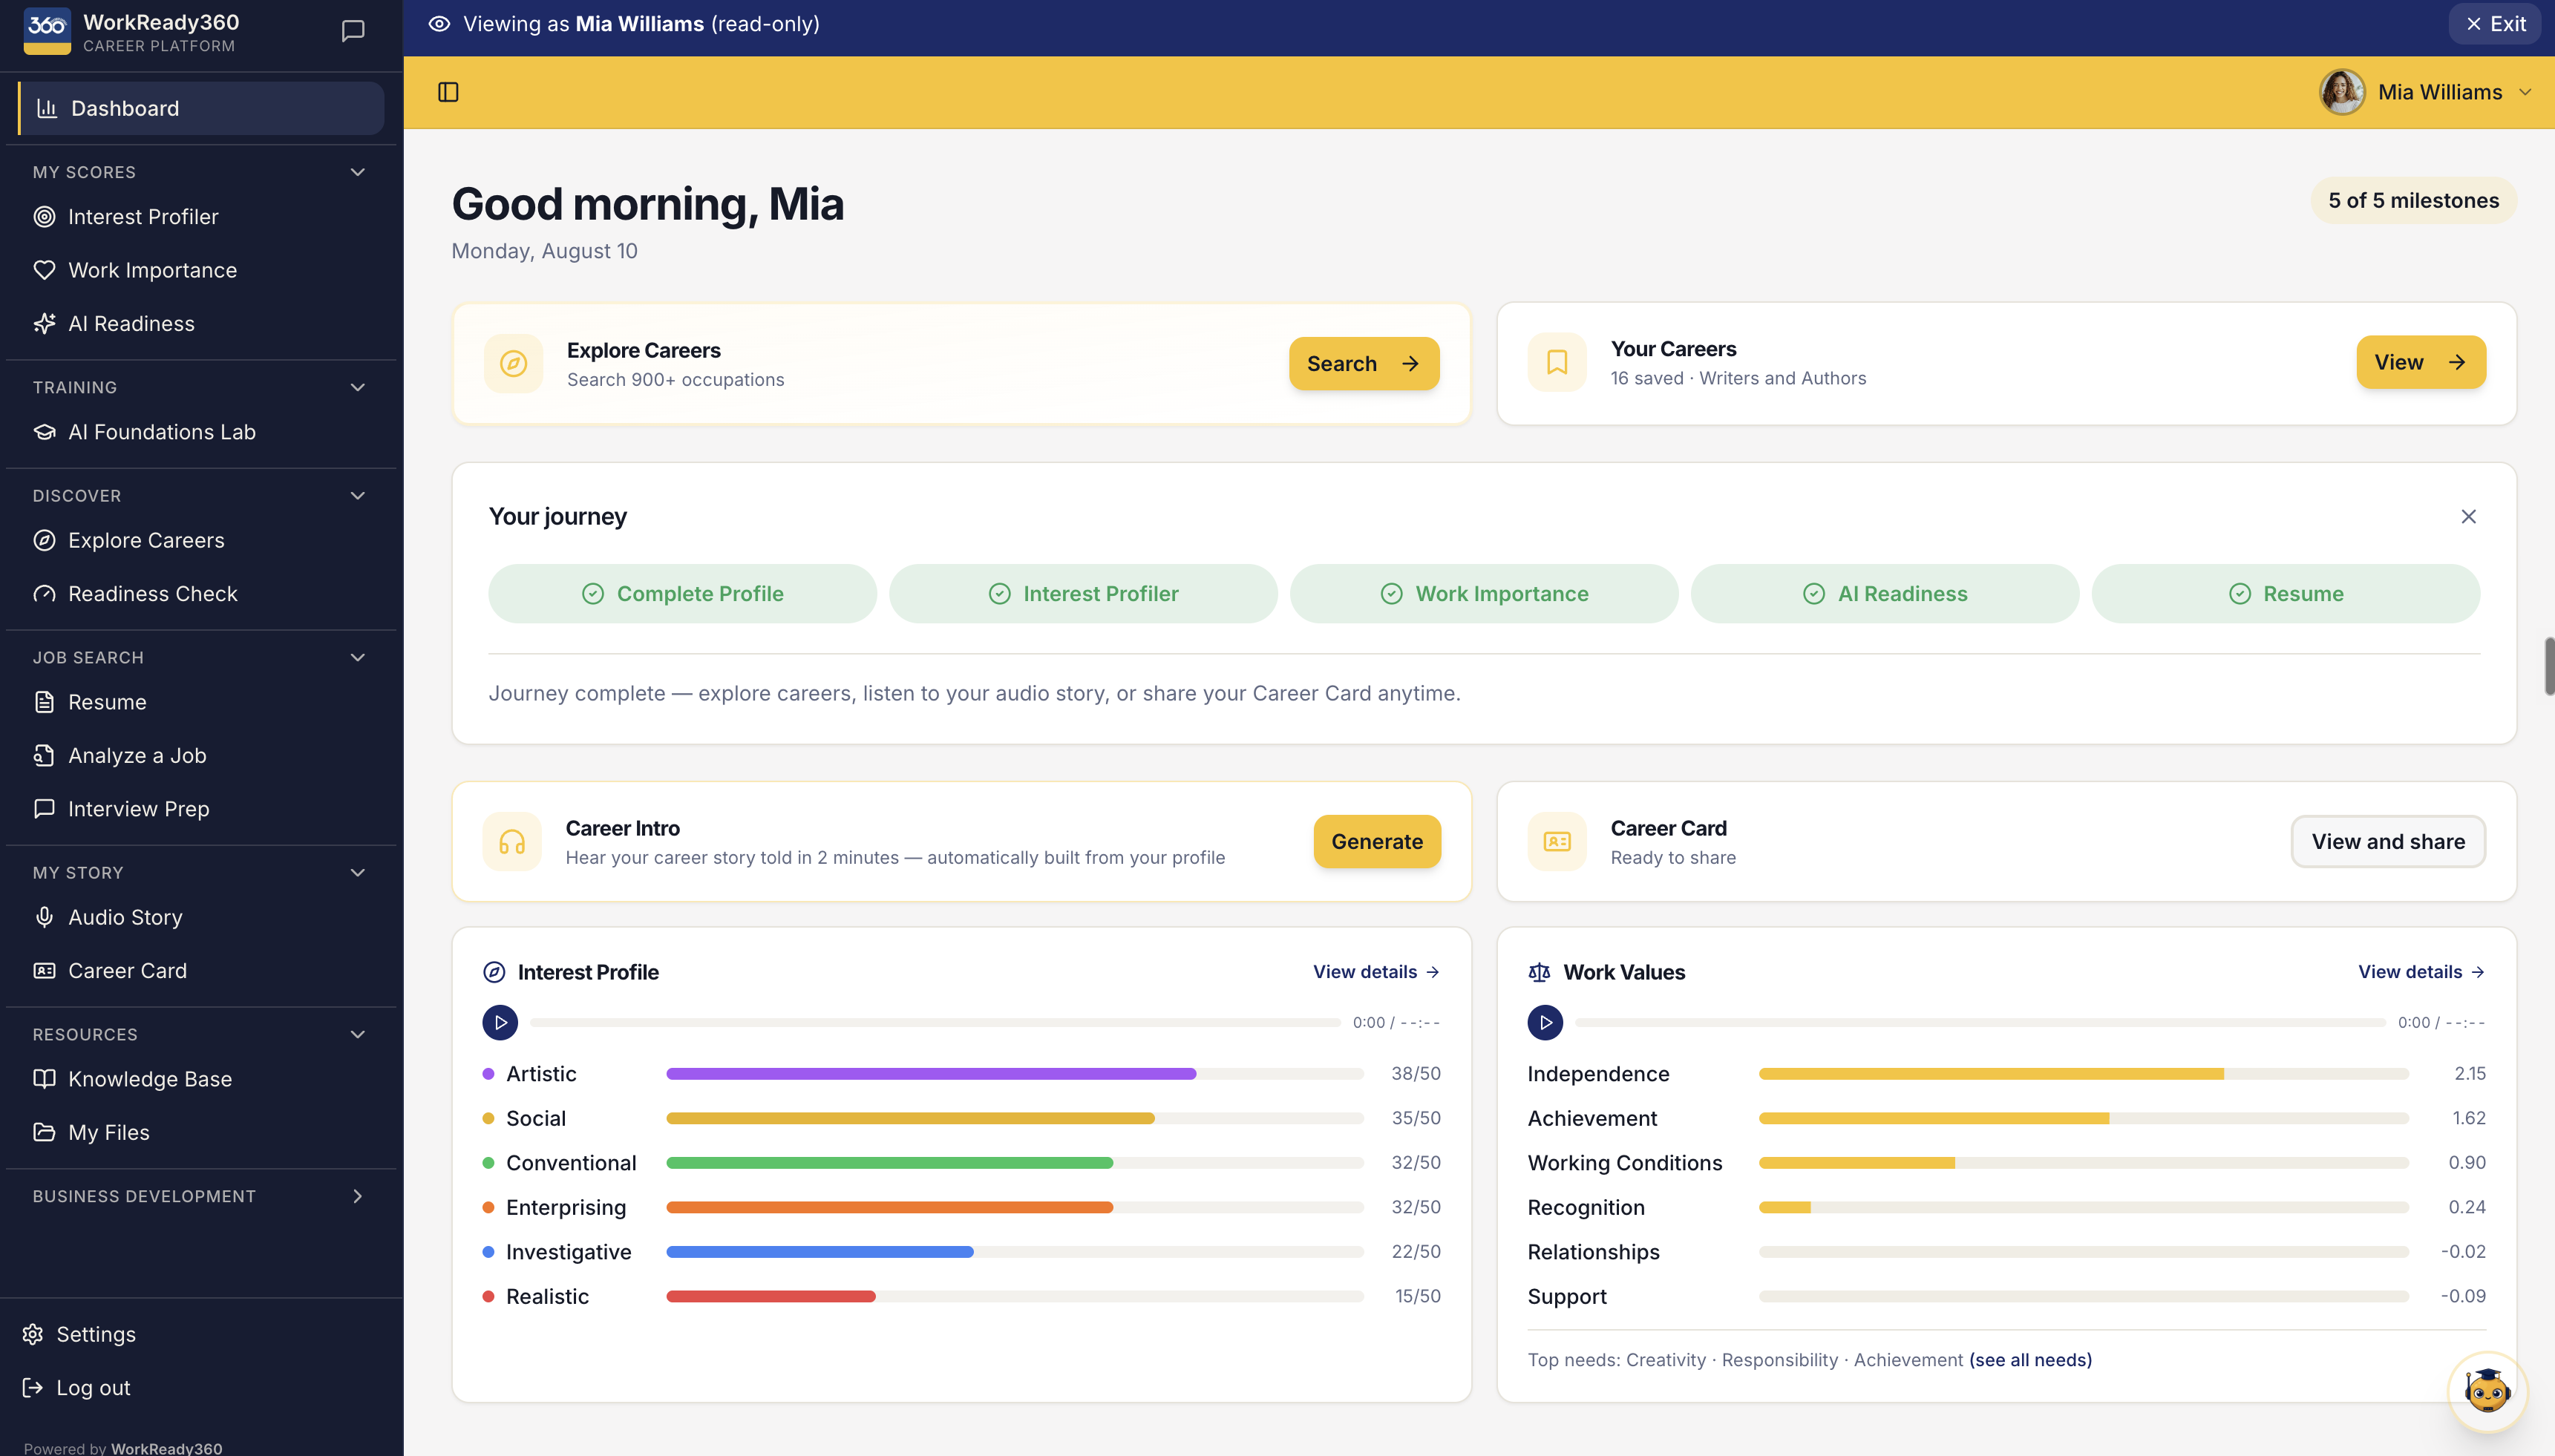
Task: Expand the Business Development section
Action: 358,1197
